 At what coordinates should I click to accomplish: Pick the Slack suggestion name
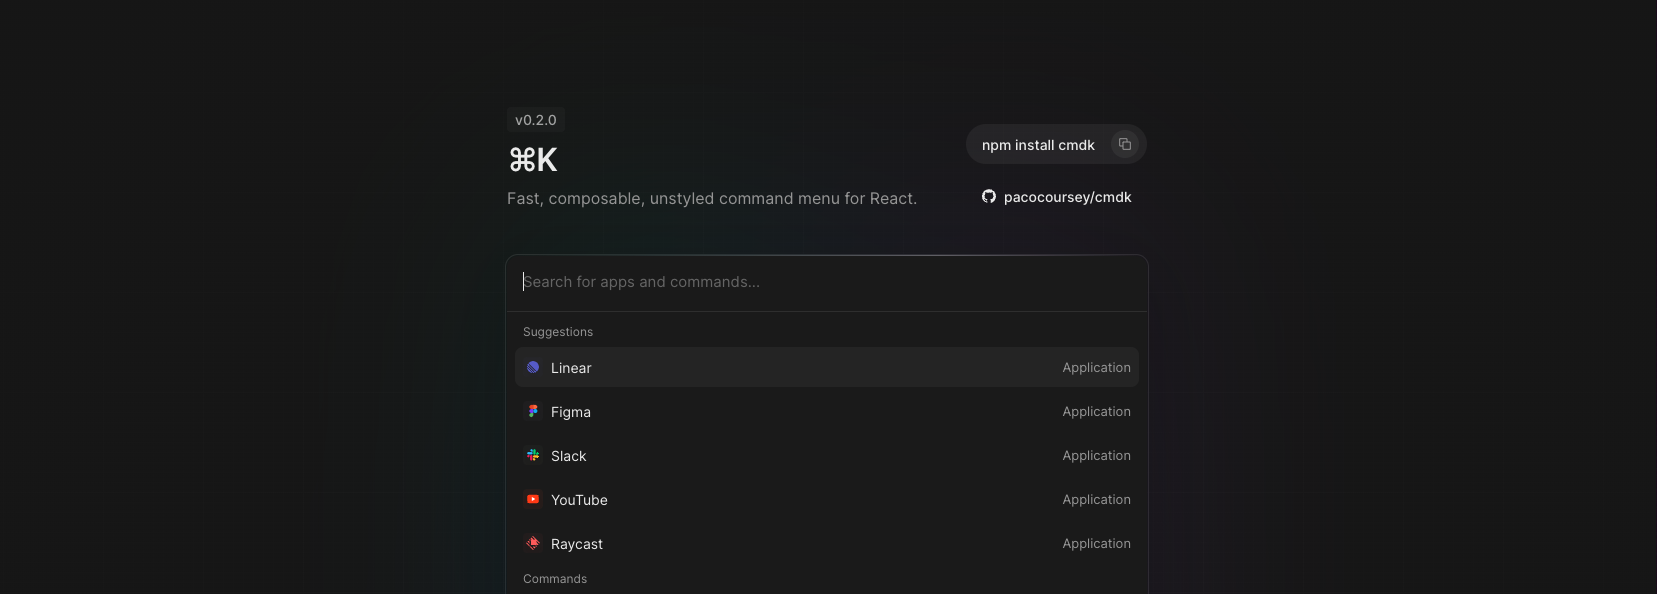(569, 456)
